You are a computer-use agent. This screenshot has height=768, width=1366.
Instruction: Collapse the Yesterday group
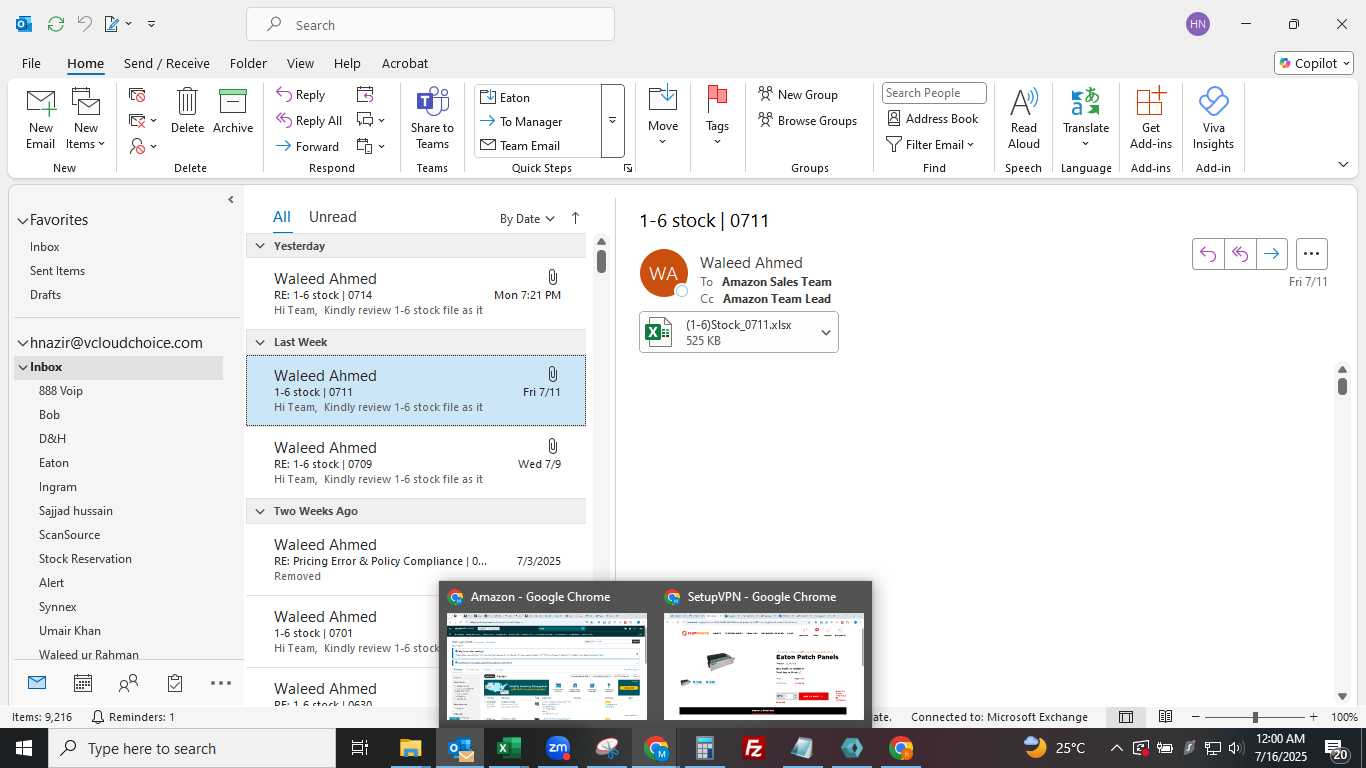(260, 246)
